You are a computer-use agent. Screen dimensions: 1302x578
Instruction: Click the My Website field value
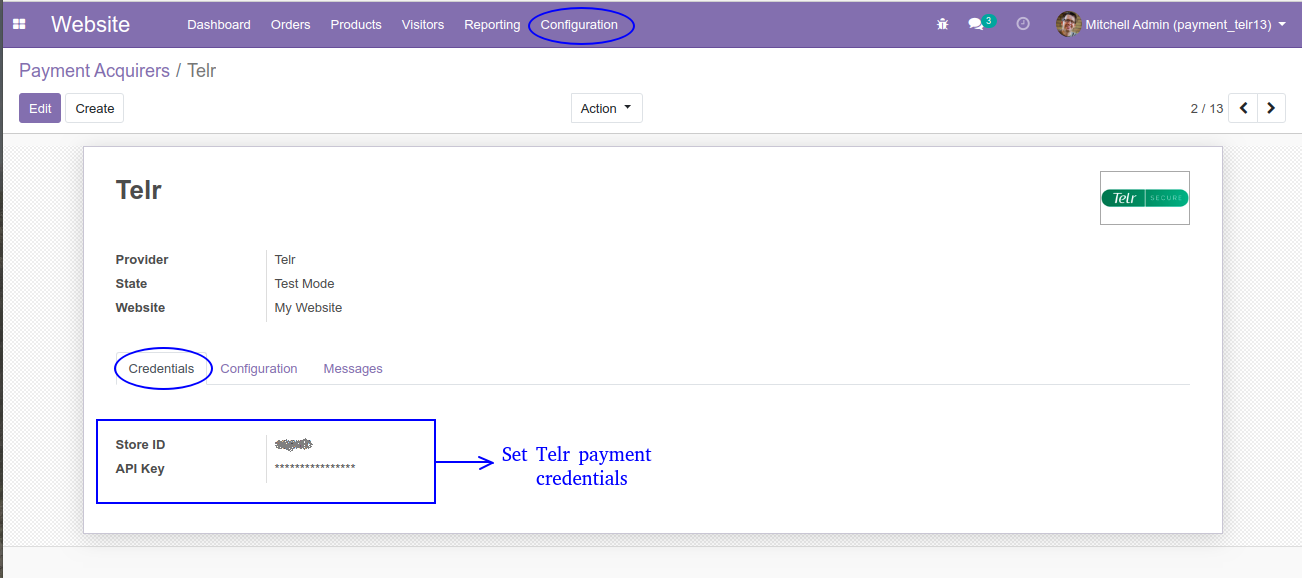pyautogui.click(x=308, y=308)
